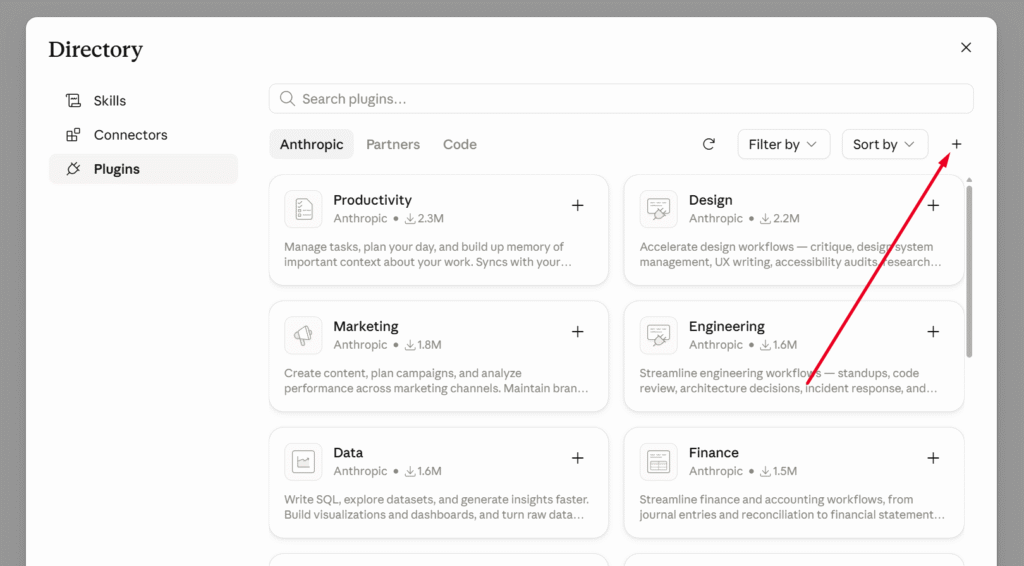Screen dimensions: 1024x566
Task: Click the Engineering description 'Streamline engineering workflows'
Action: click(x=788, y=381)
